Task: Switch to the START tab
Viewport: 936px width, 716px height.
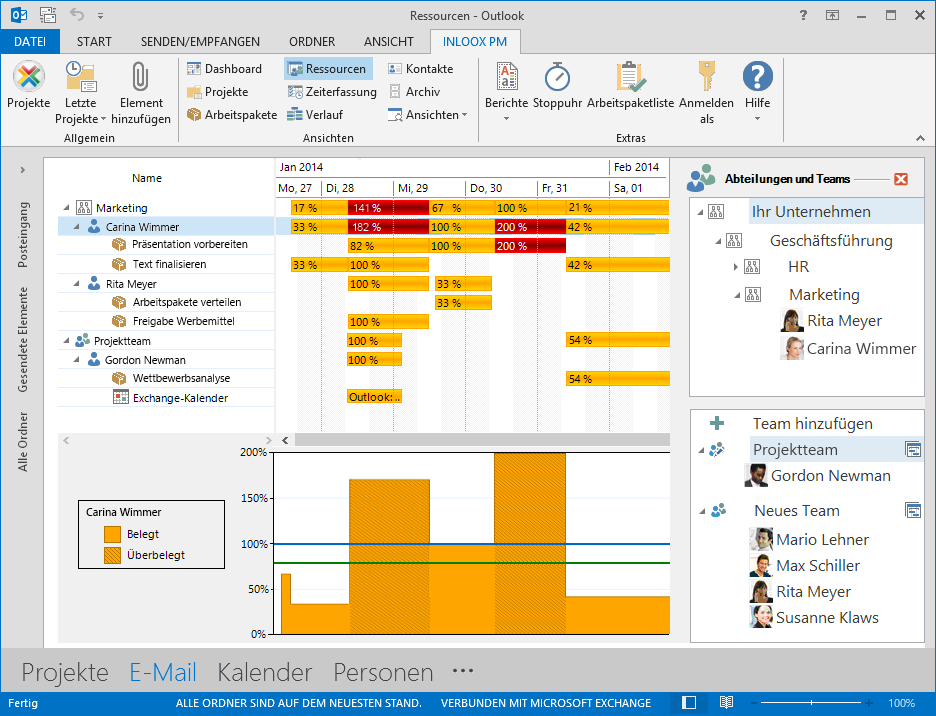Action: [94, 42]
